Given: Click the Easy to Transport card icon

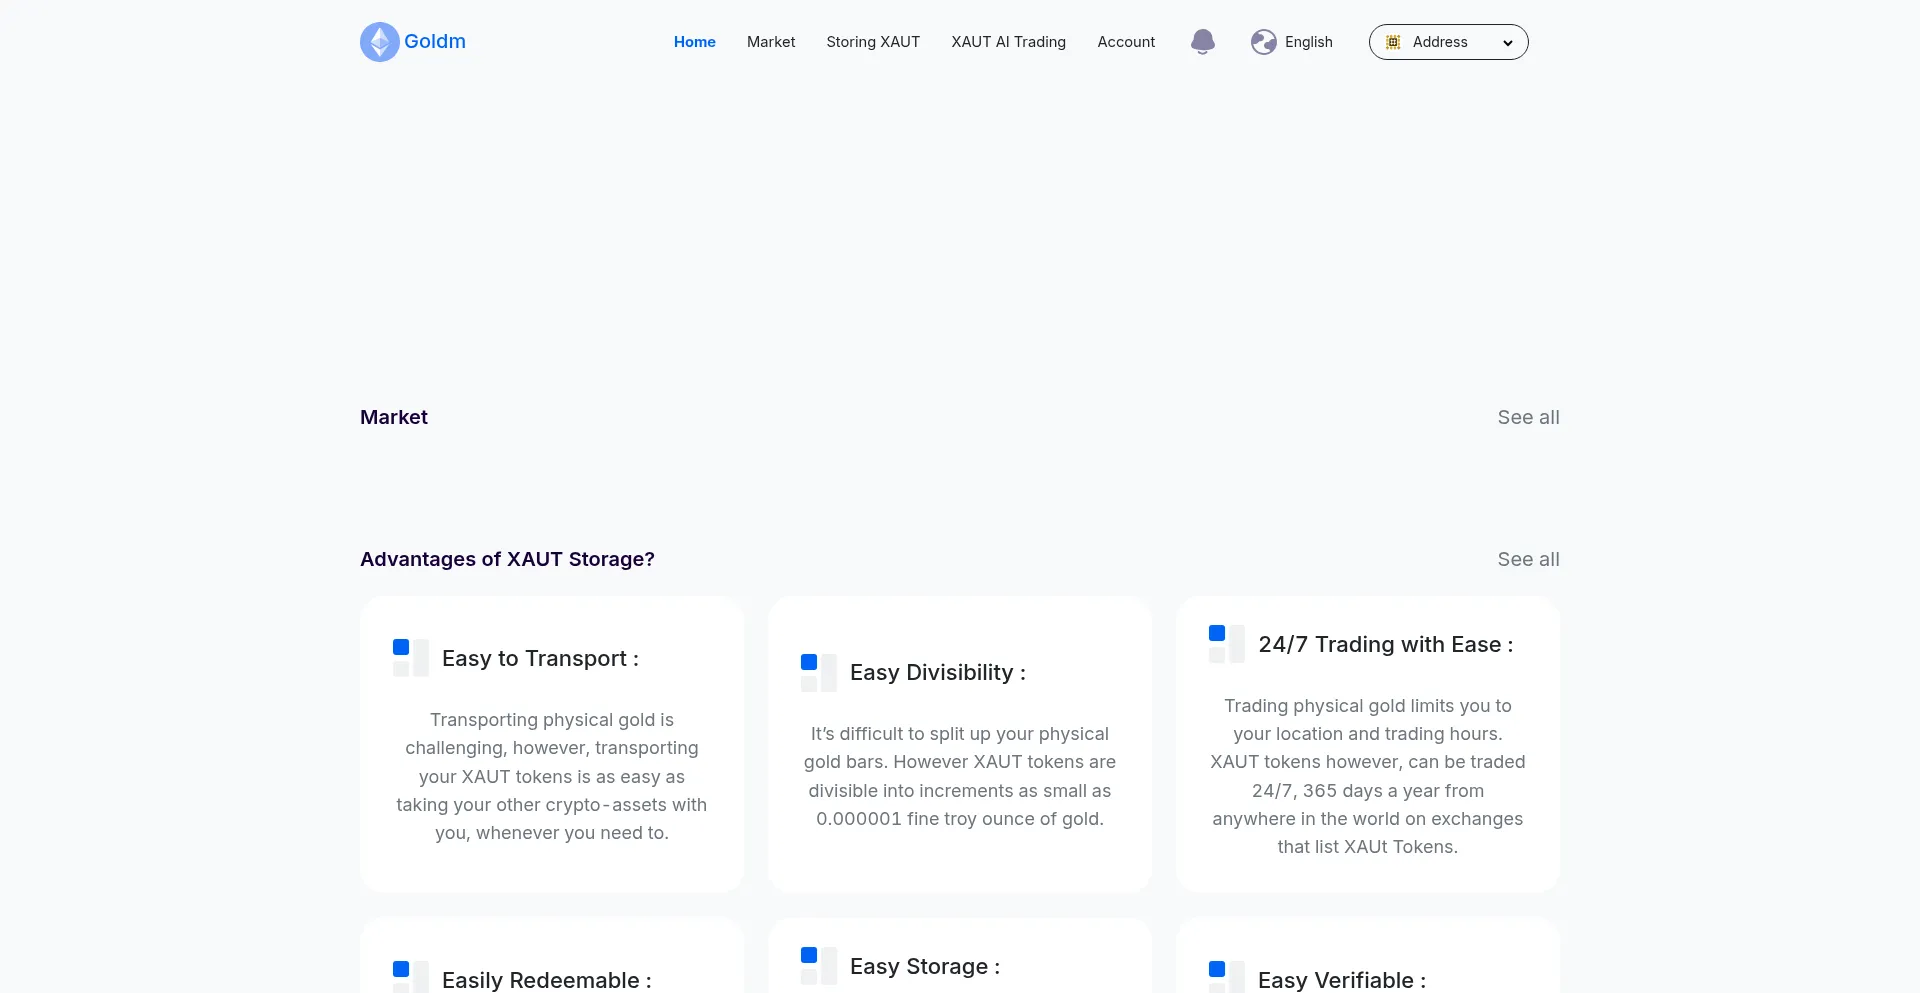Looking at the screenshot, I should pyautogui.click(x=410, y=658).
